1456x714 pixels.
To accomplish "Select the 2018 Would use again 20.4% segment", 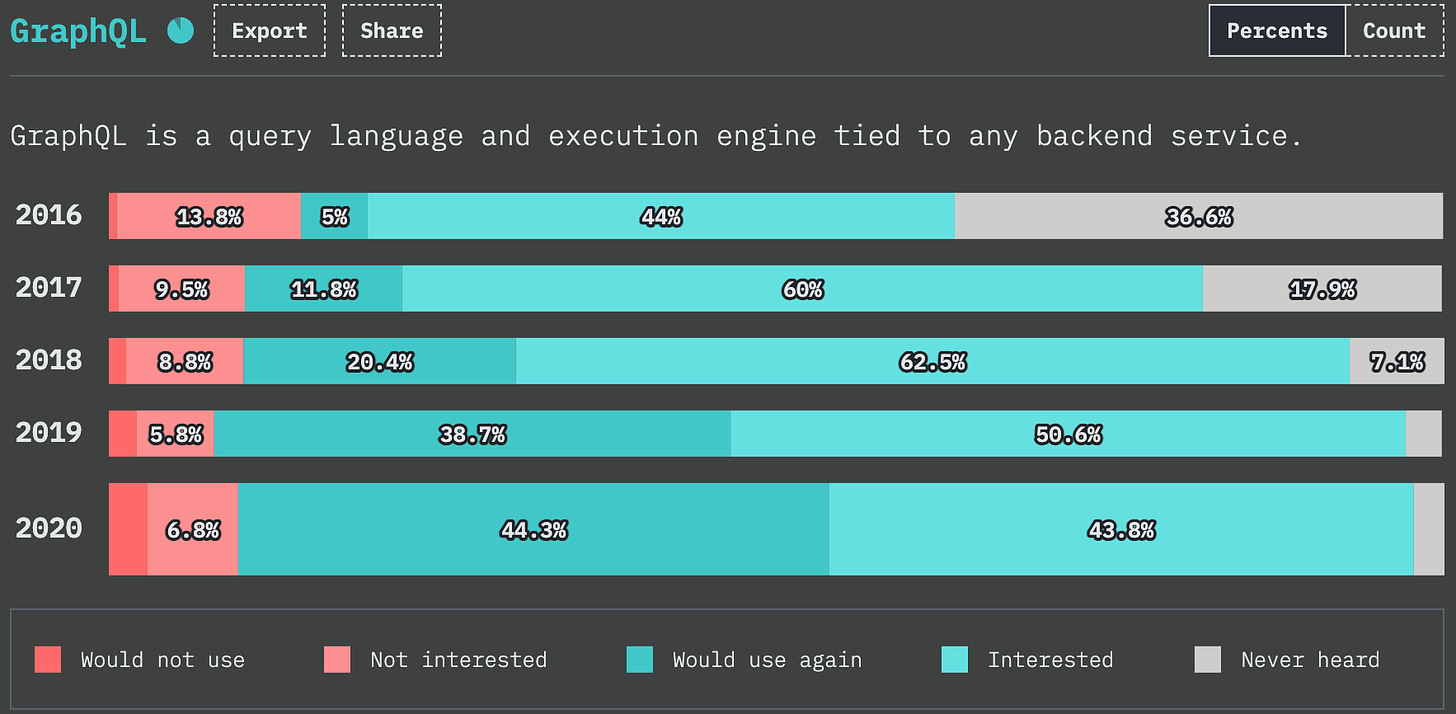I will click(380, 361).
